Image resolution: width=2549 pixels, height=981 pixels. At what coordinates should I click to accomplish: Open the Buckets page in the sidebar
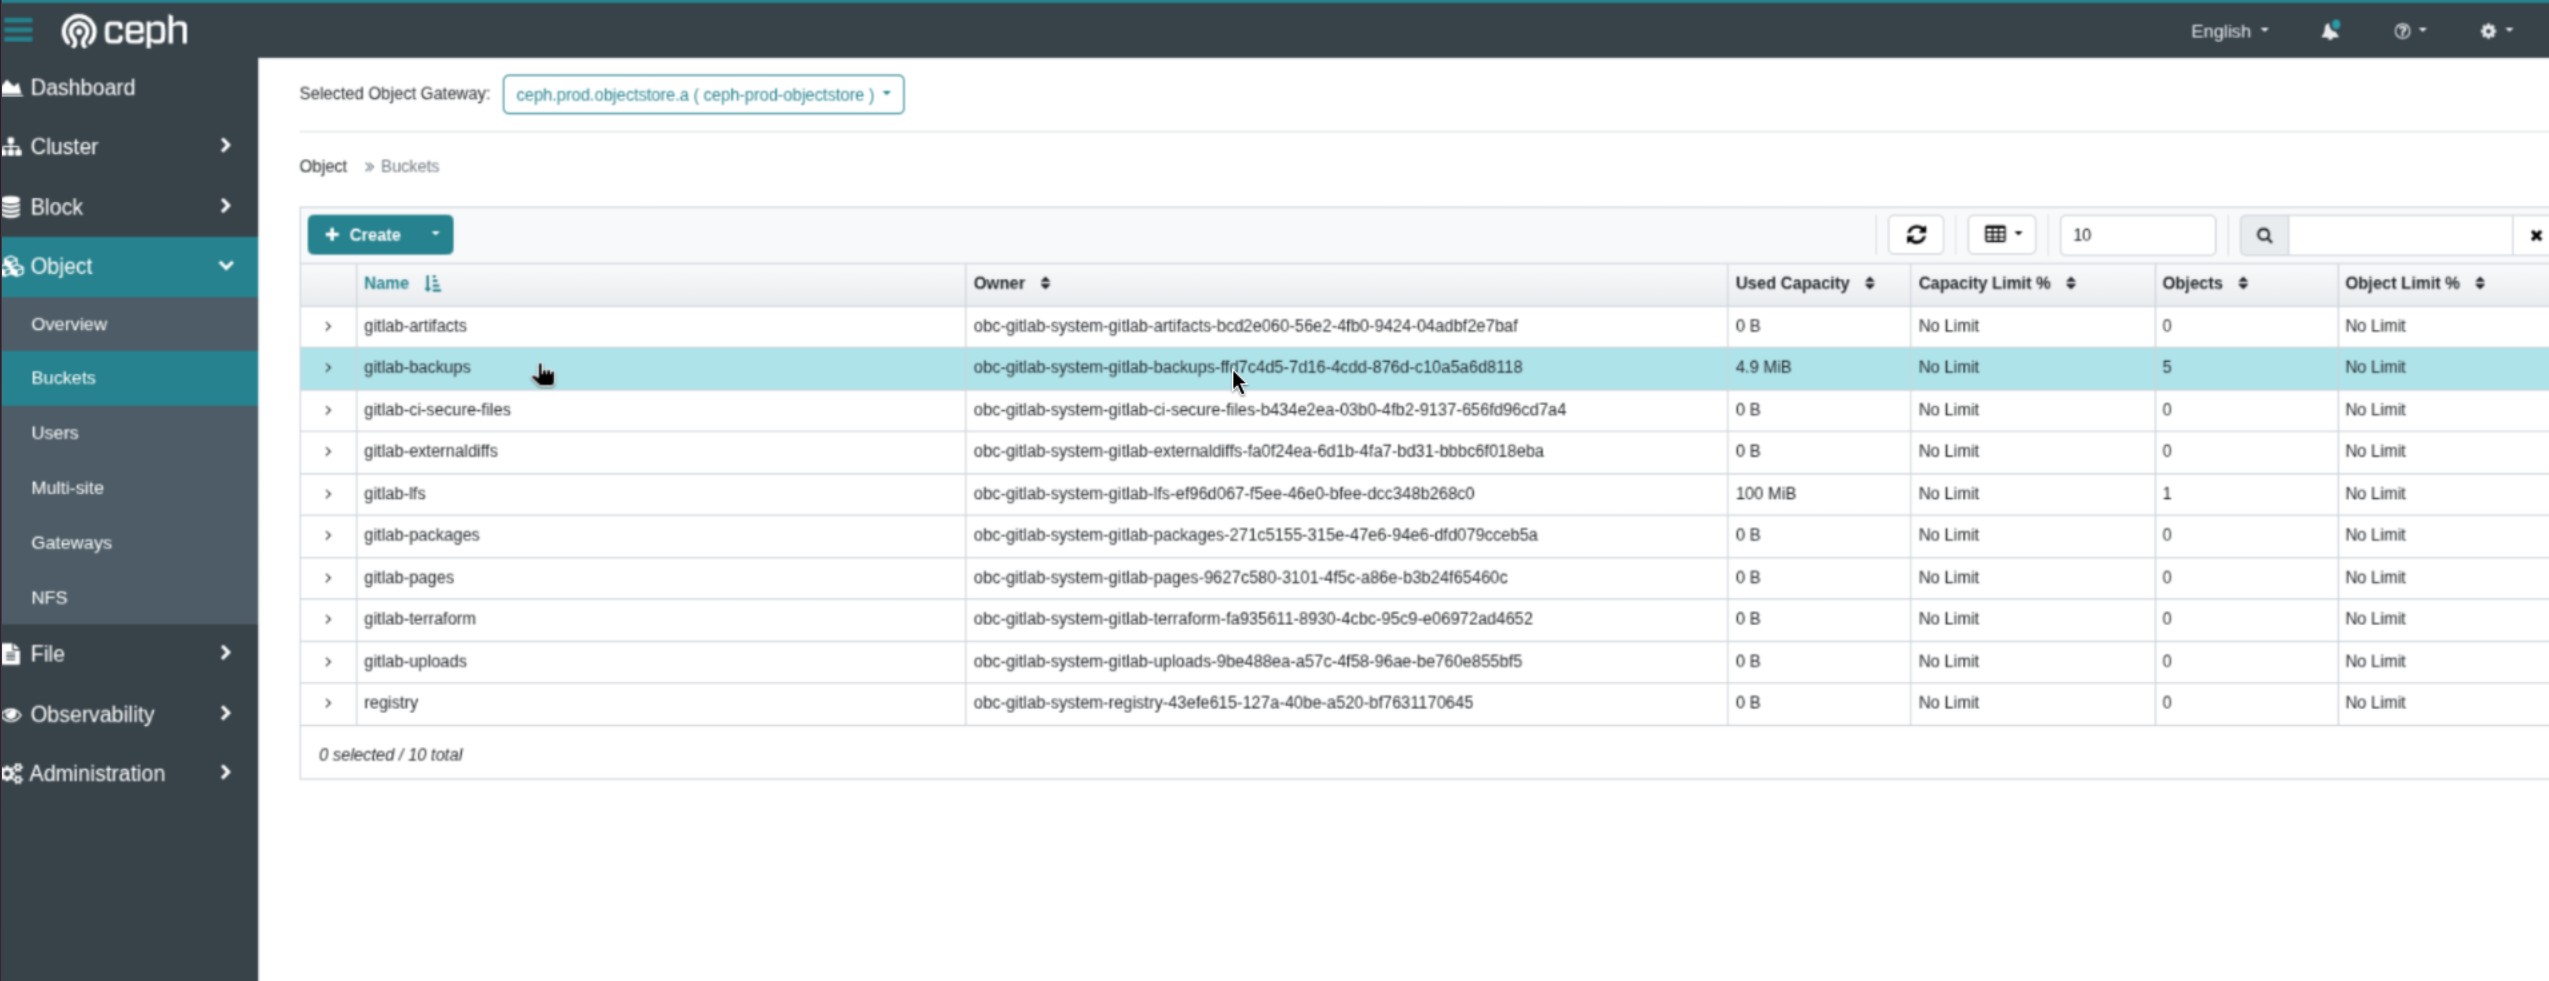pos(64,377)
